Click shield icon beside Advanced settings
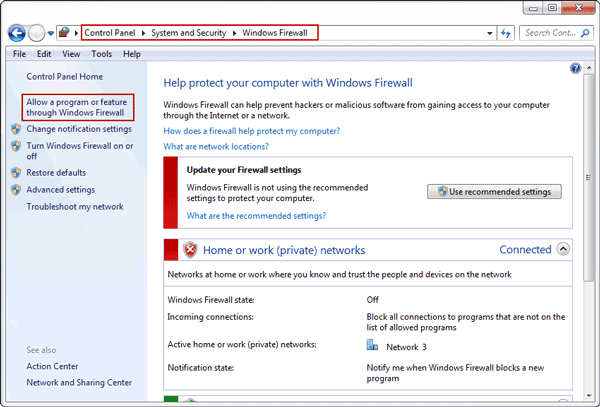Image resolution: width=600 pixels, height=407 pixels. pyautogui.click(x=16, y=189)
